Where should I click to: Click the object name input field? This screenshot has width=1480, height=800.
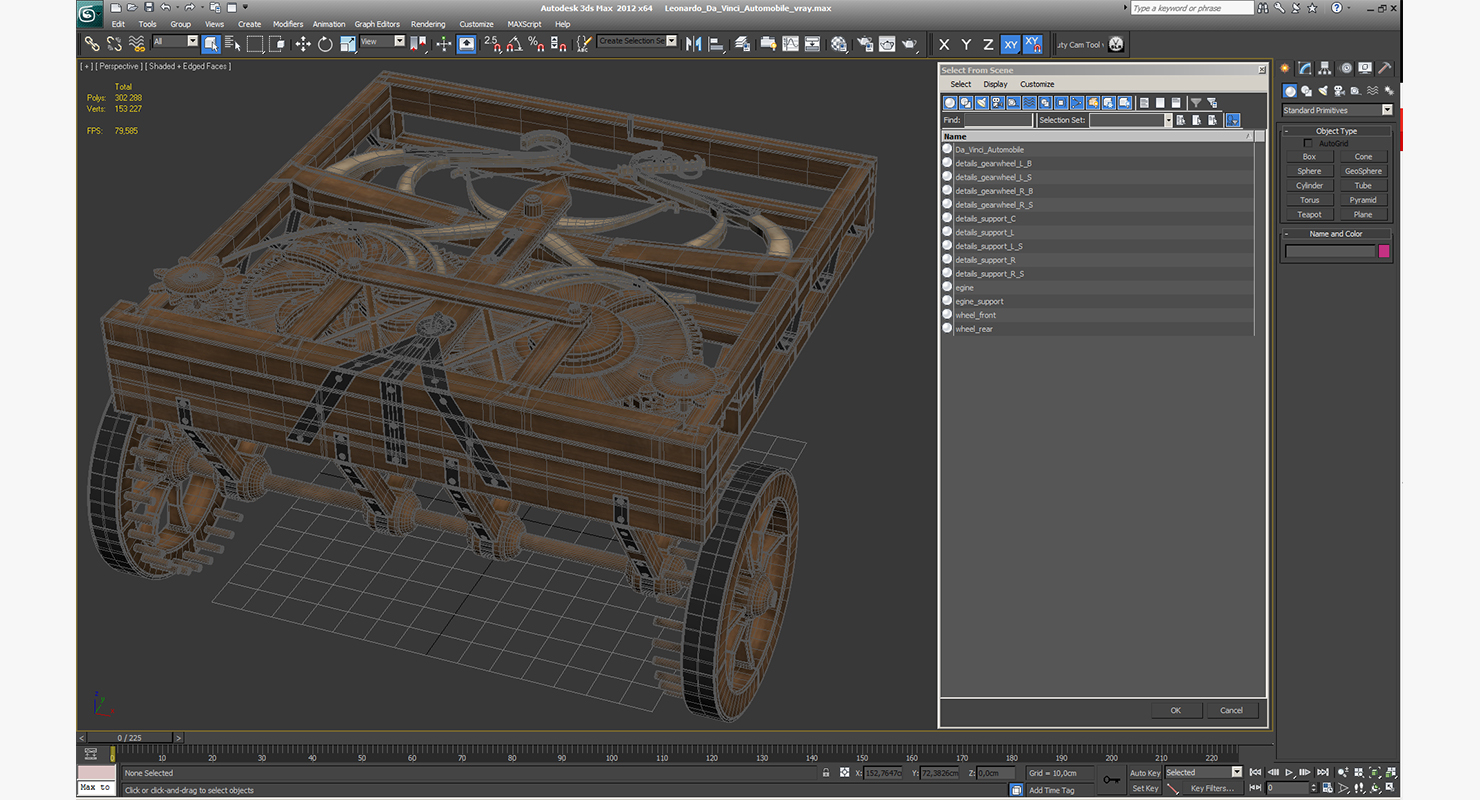tap(1330, 251)
